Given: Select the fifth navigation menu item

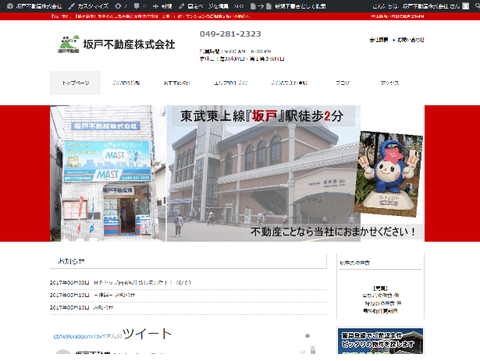Looking at the screenshot, I should (289, 83).
